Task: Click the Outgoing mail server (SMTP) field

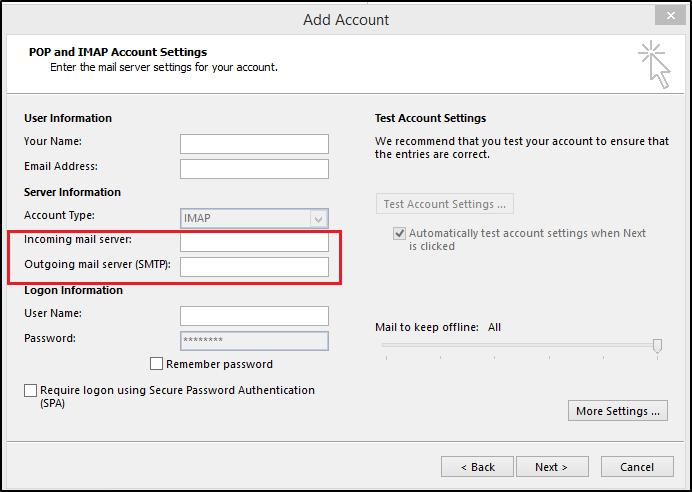Action: click(x=254, y=266)
